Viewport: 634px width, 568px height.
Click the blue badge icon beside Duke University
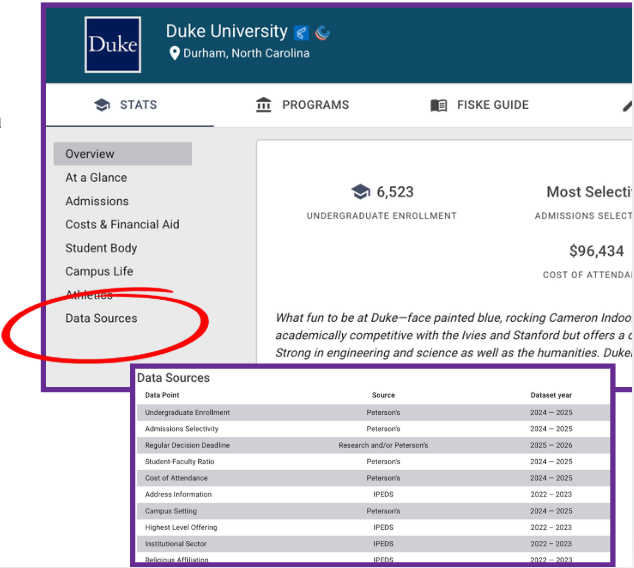pyautogui.click(x=301, y=33)
